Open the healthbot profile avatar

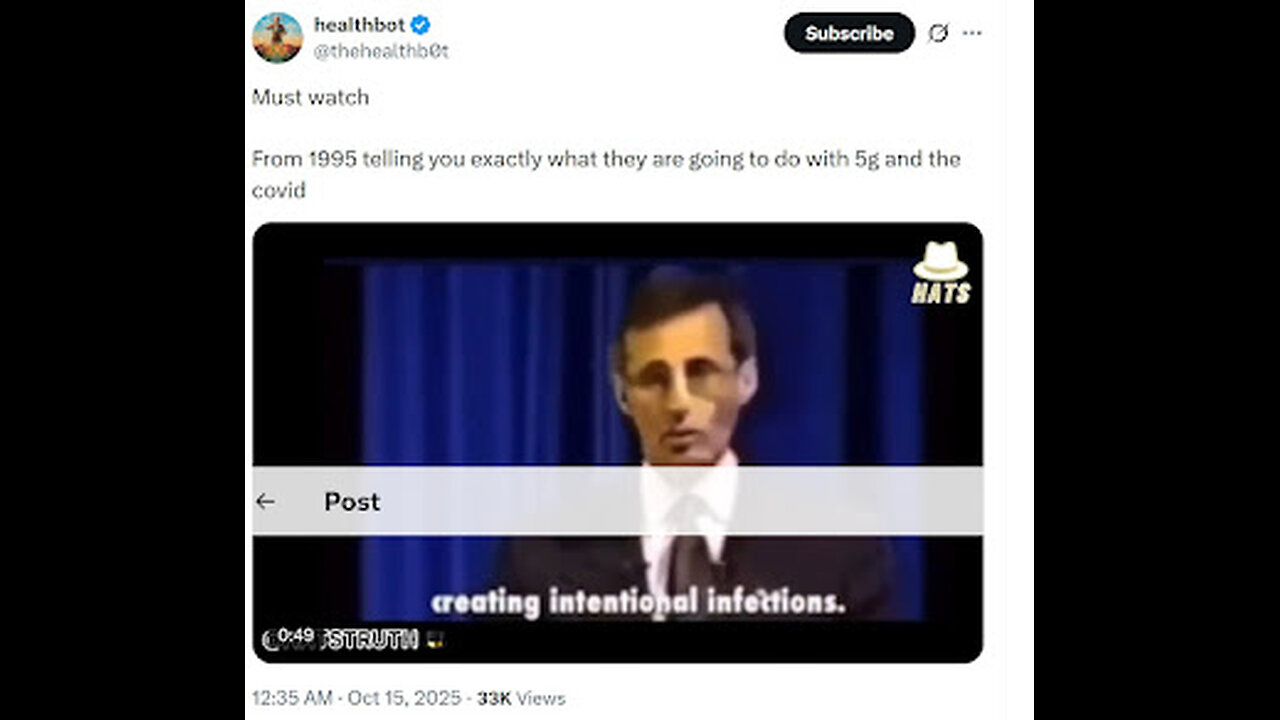(277, 38)
